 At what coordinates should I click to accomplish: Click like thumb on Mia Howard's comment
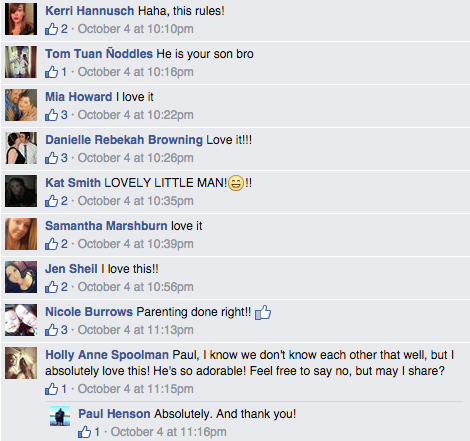click(x=51, y=115)
